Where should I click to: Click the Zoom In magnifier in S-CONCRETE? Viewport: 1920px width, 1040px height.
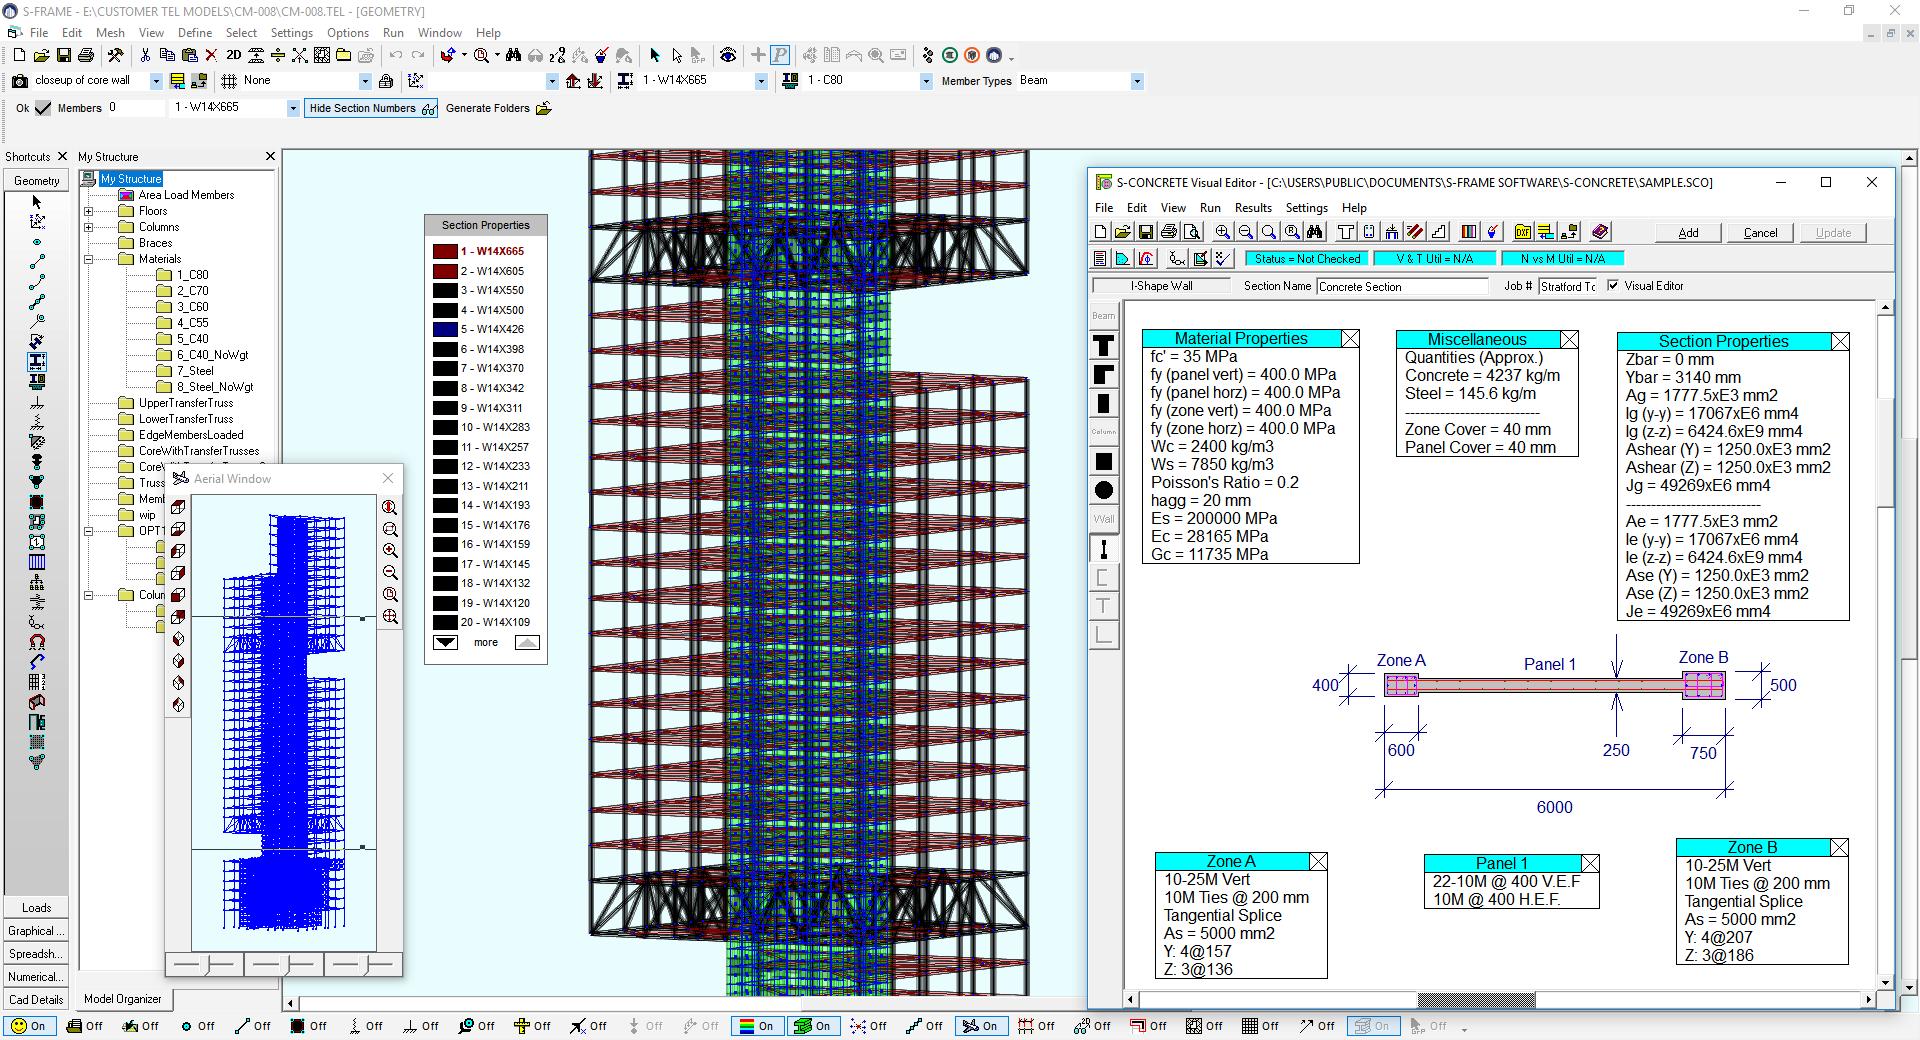coord(1222,231)
